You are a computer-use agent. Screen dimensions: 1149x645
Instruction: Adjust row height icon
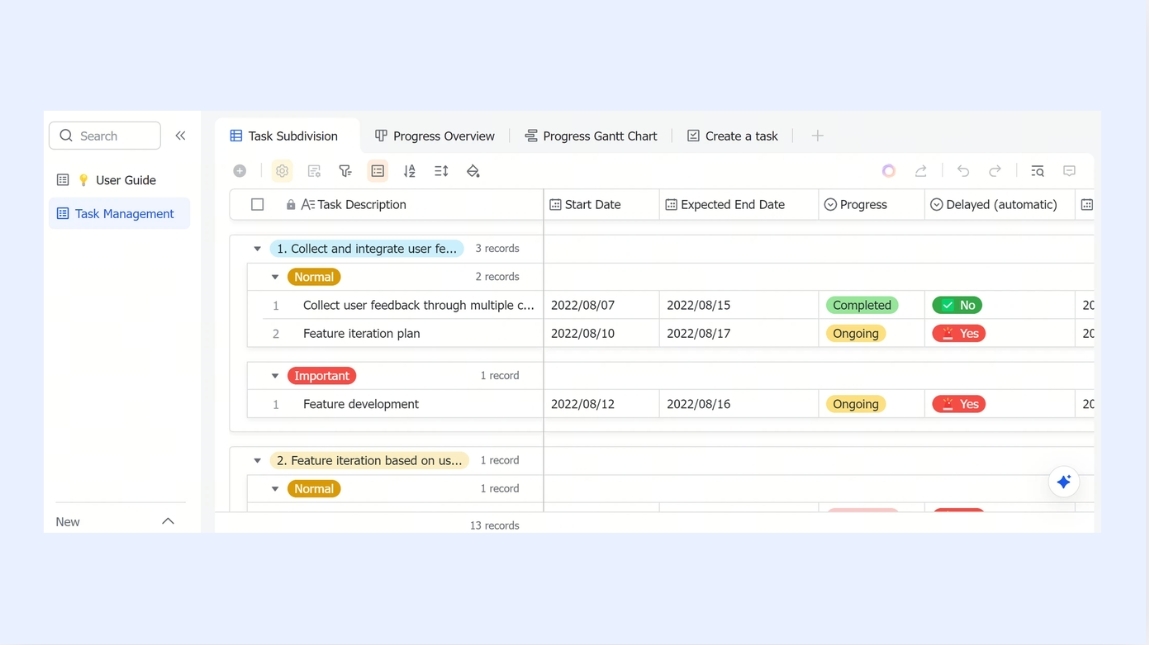point(441,171)
